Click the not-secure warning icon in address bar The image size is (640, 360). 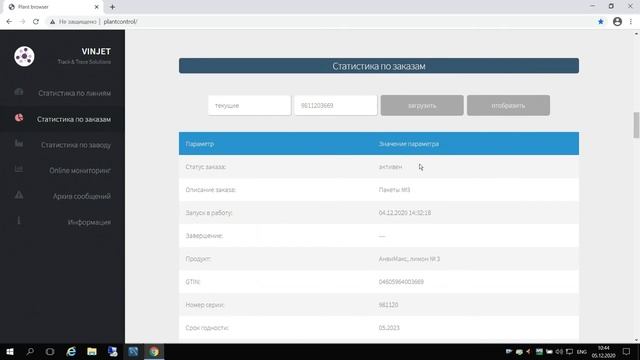click(52, 22)
